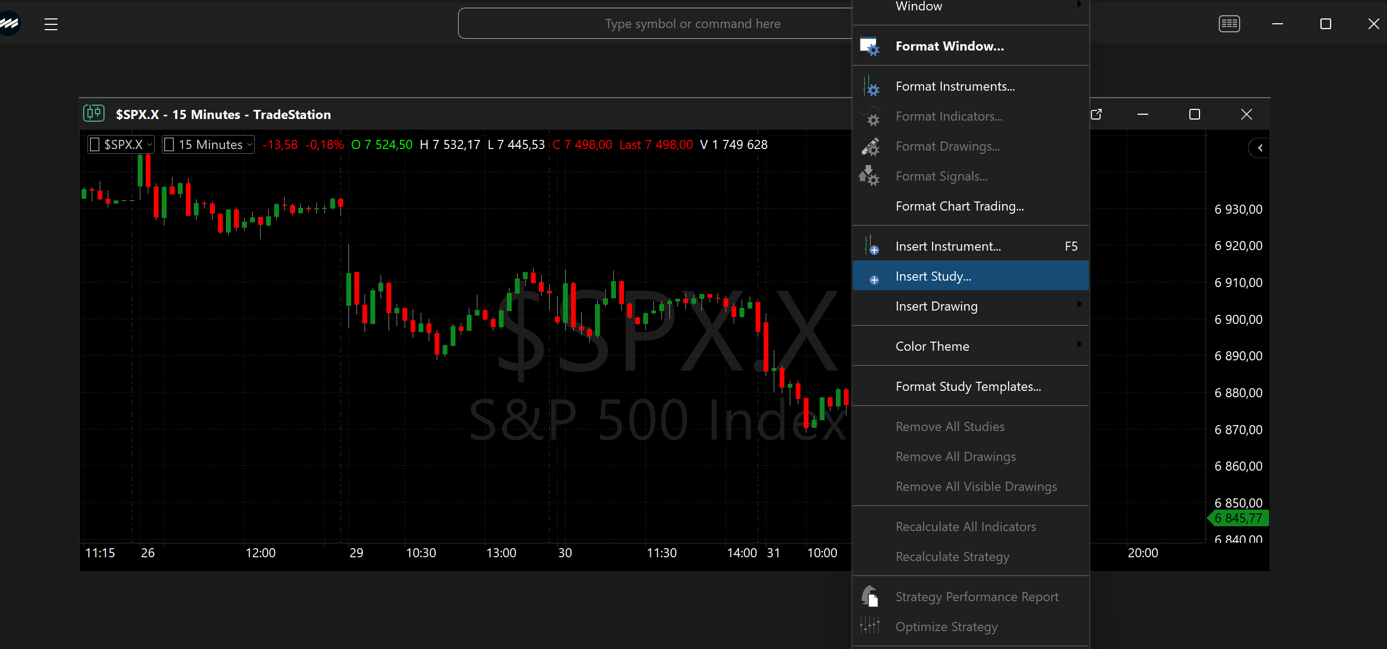Screen dimensions: 1387x649
Task: Click the Optimize Strategy icon
Action: [x=870, y=626]
